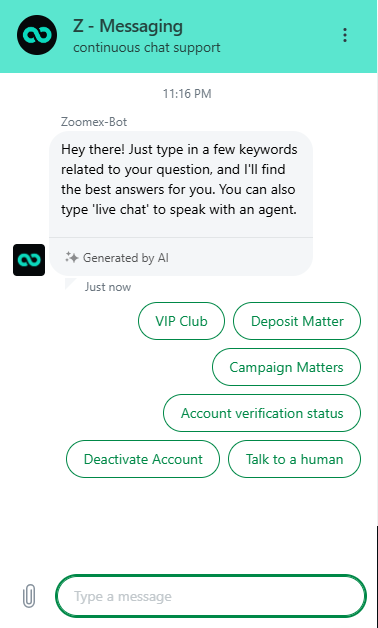Focus the Type a message field

[x=211, y=596]
